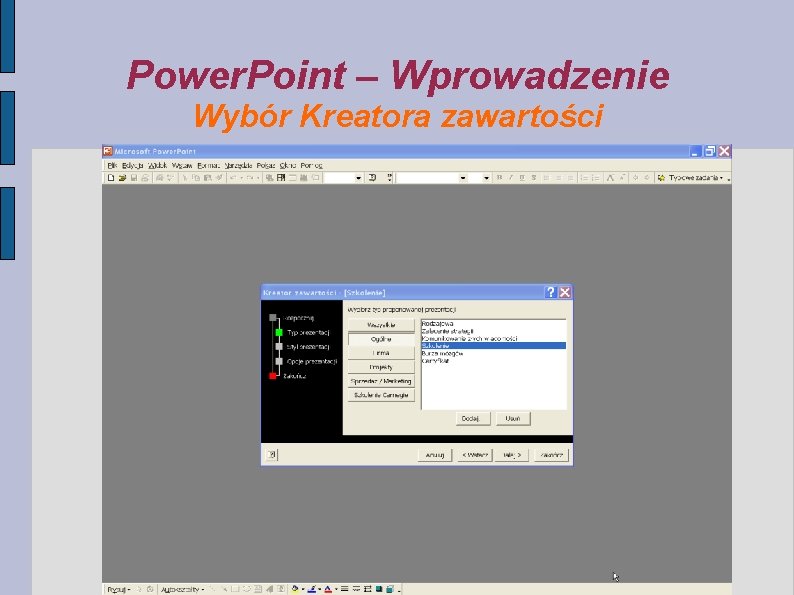The height and width of the screenshot is (595, 794).
Task: Click the Underline formatting icon
Action: click(522, 178)
